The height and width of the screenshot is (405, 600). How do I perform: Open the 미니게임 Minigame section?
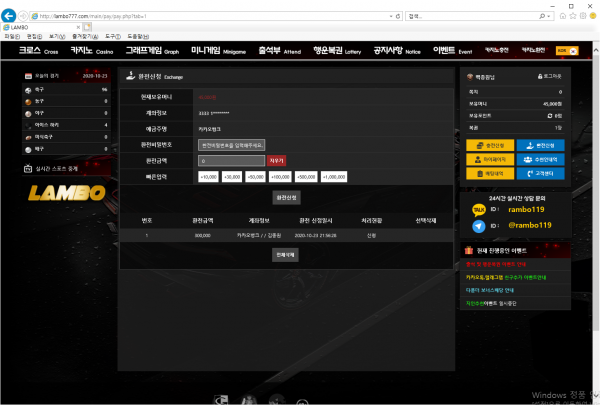[218, 51]
